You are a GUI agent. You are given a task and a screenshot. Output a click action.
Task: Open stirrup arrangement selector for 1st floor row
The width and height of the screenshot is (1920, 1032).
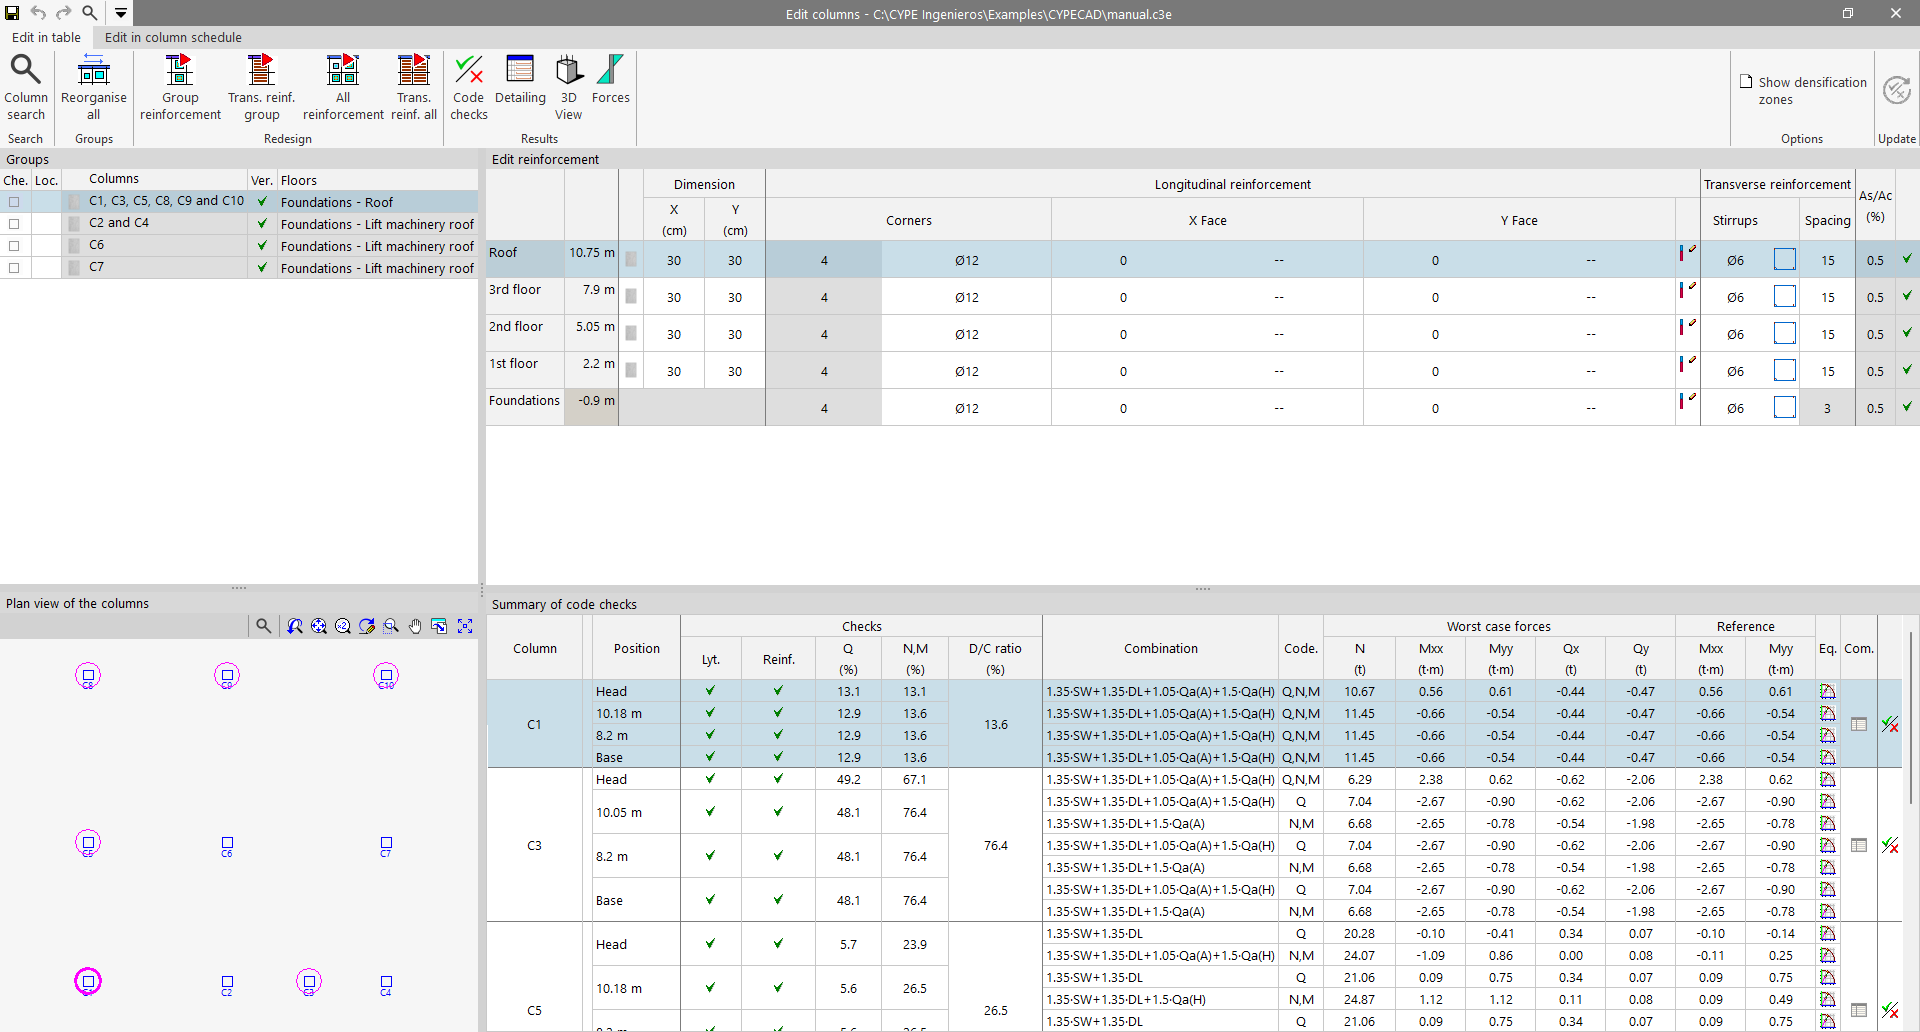[x=1784, y=371]
